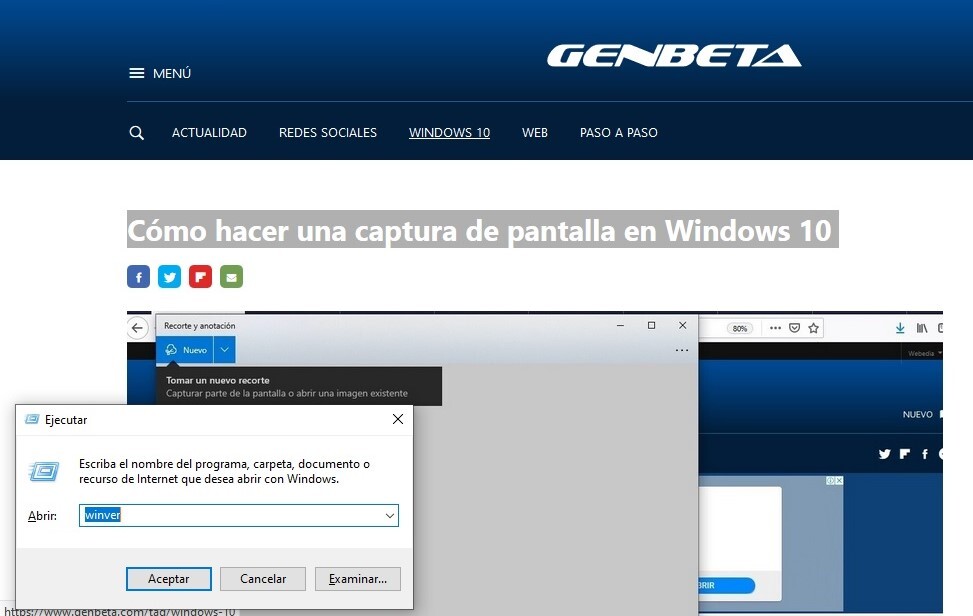Close the Ejecutar dialog window
The width and height of the screenshot is (973, 616).
click(x=397, y=420)
